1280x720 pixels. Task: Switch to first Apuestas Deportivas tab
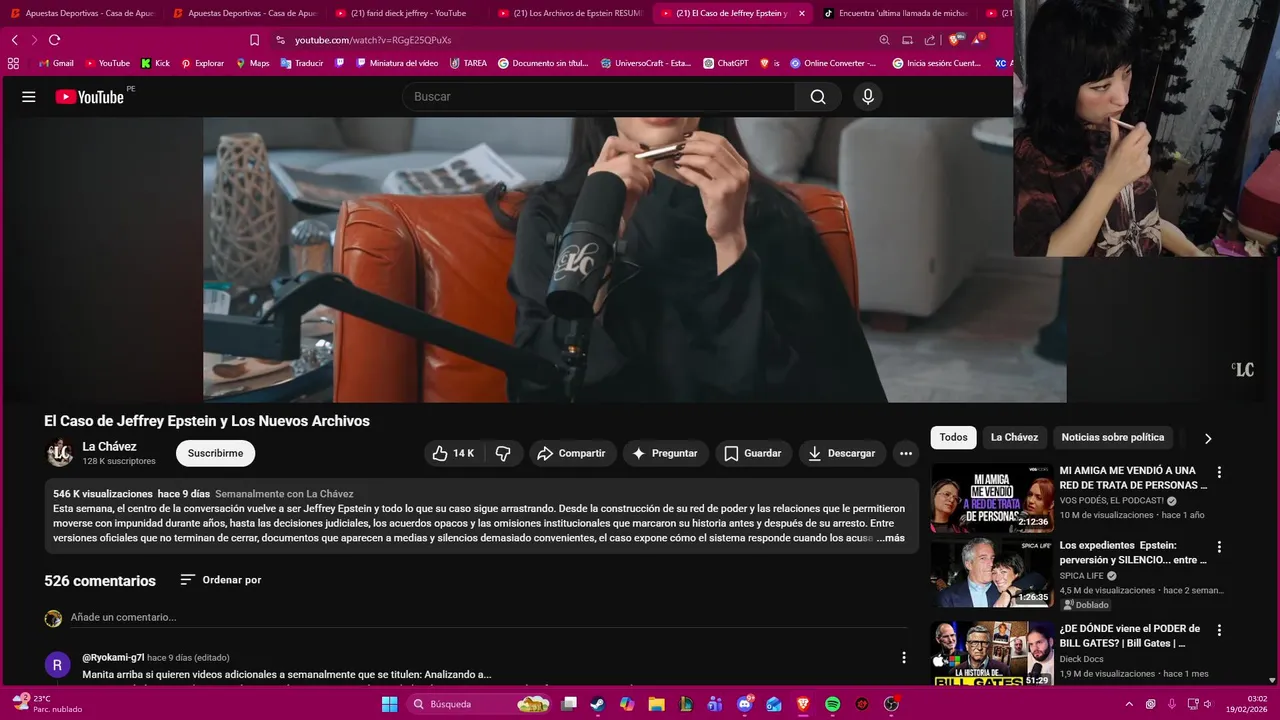tap(82, 13)
